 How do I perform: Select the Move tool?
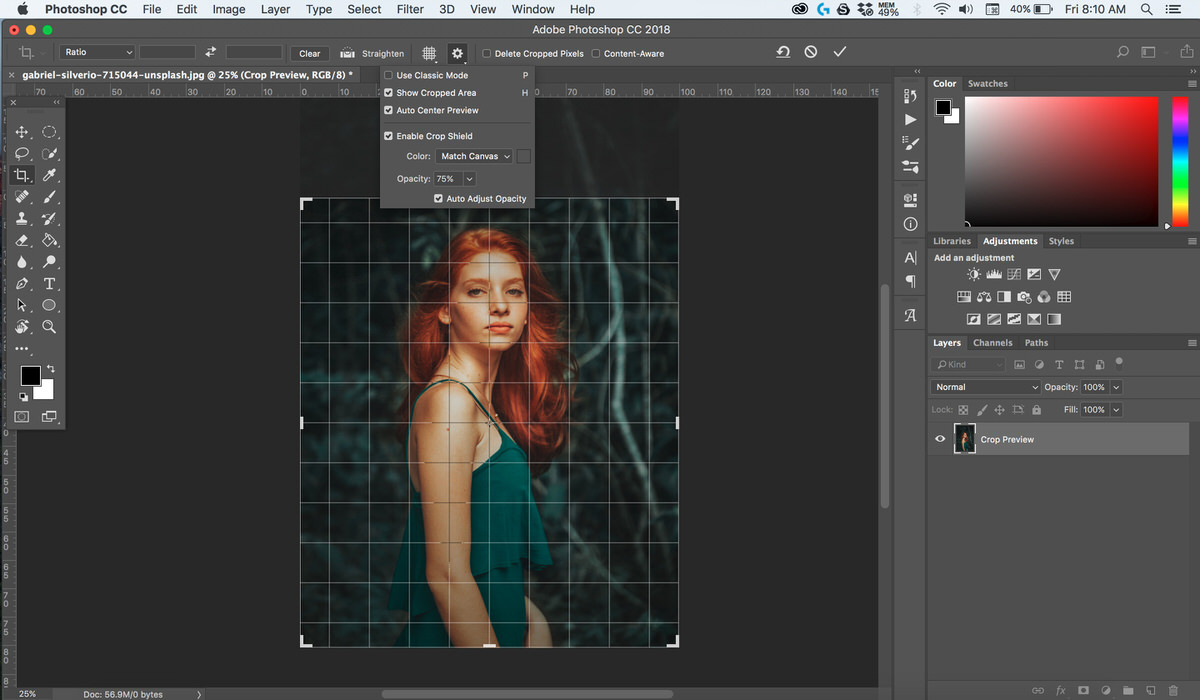22,132
